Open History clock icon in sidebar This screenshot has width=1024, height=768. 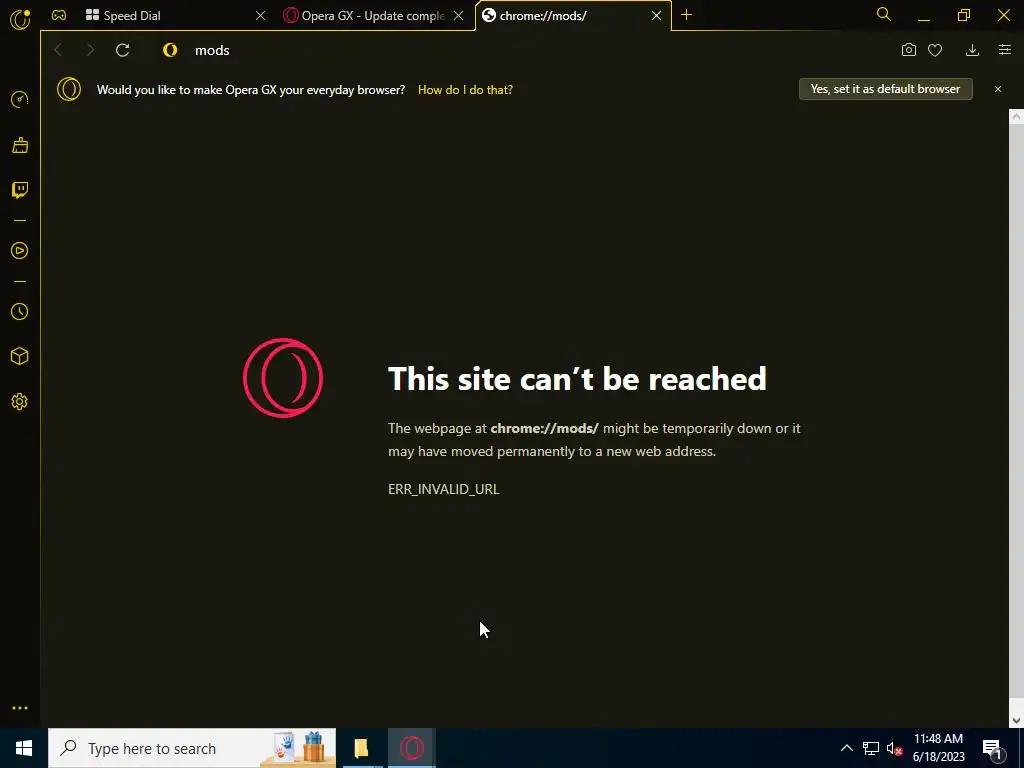(x=20, y=312)
